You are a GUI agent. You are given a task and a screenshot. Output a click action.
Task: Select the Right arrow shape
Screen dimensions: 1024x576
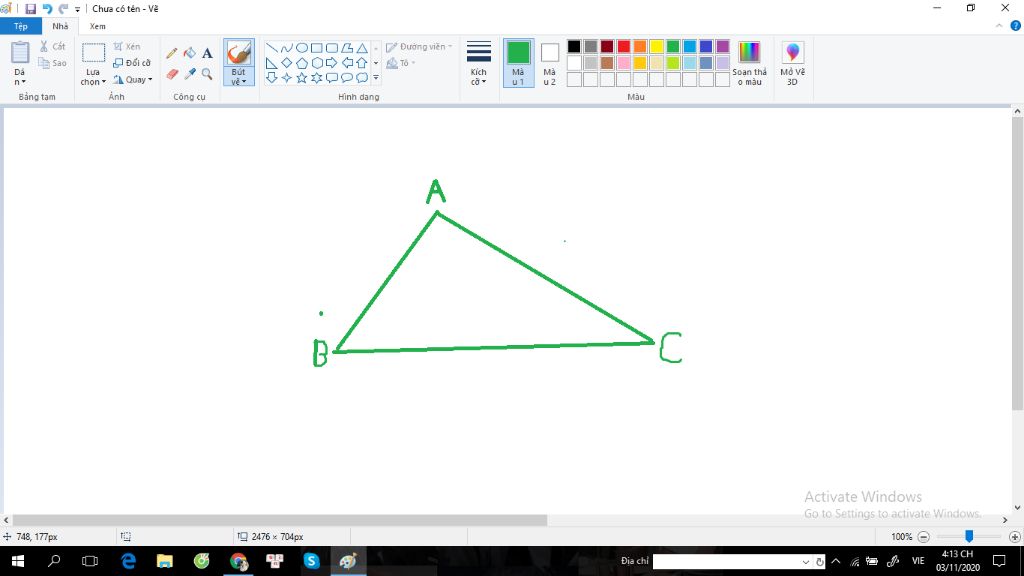[332, 63]
